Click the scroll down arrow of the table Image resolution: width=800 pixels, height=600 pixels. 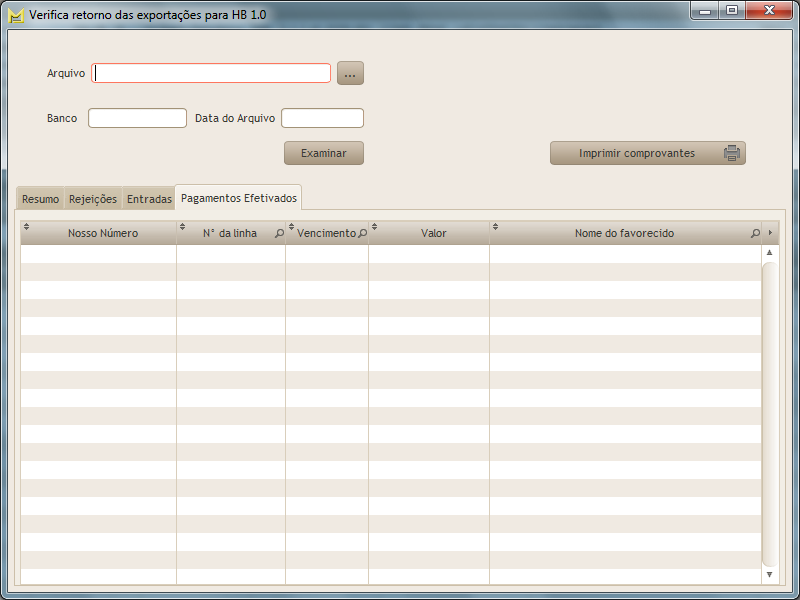[769, 575]
